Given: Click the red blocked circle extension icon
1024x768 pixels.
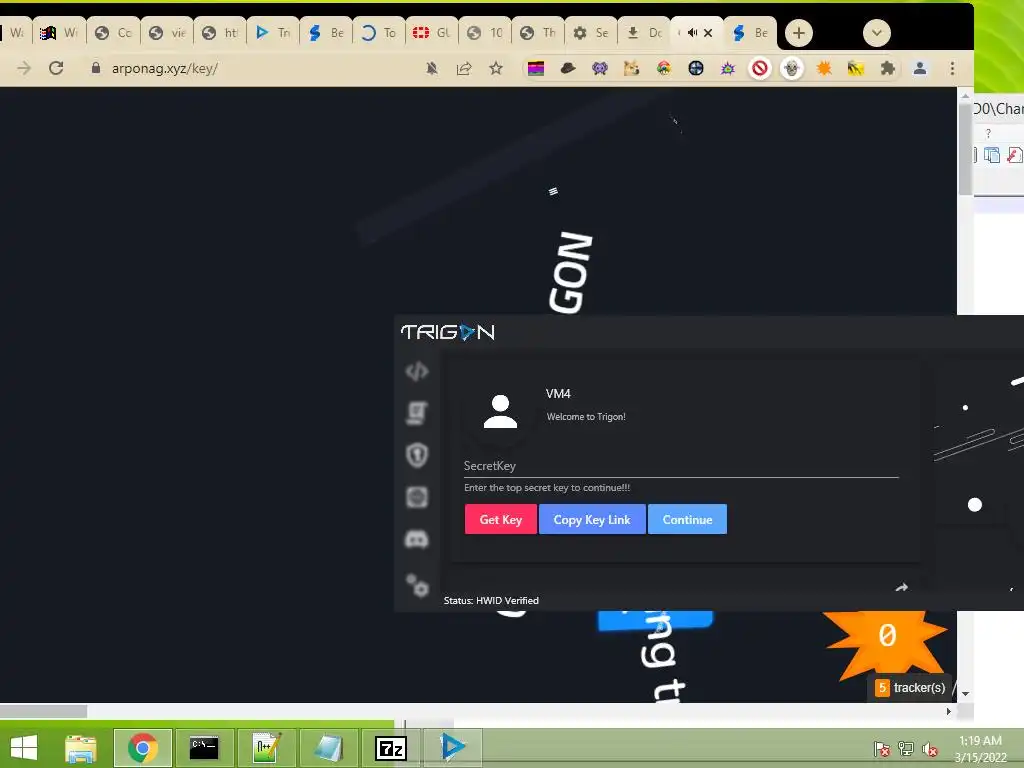Looking at the screenshot, I should [760, 68].
